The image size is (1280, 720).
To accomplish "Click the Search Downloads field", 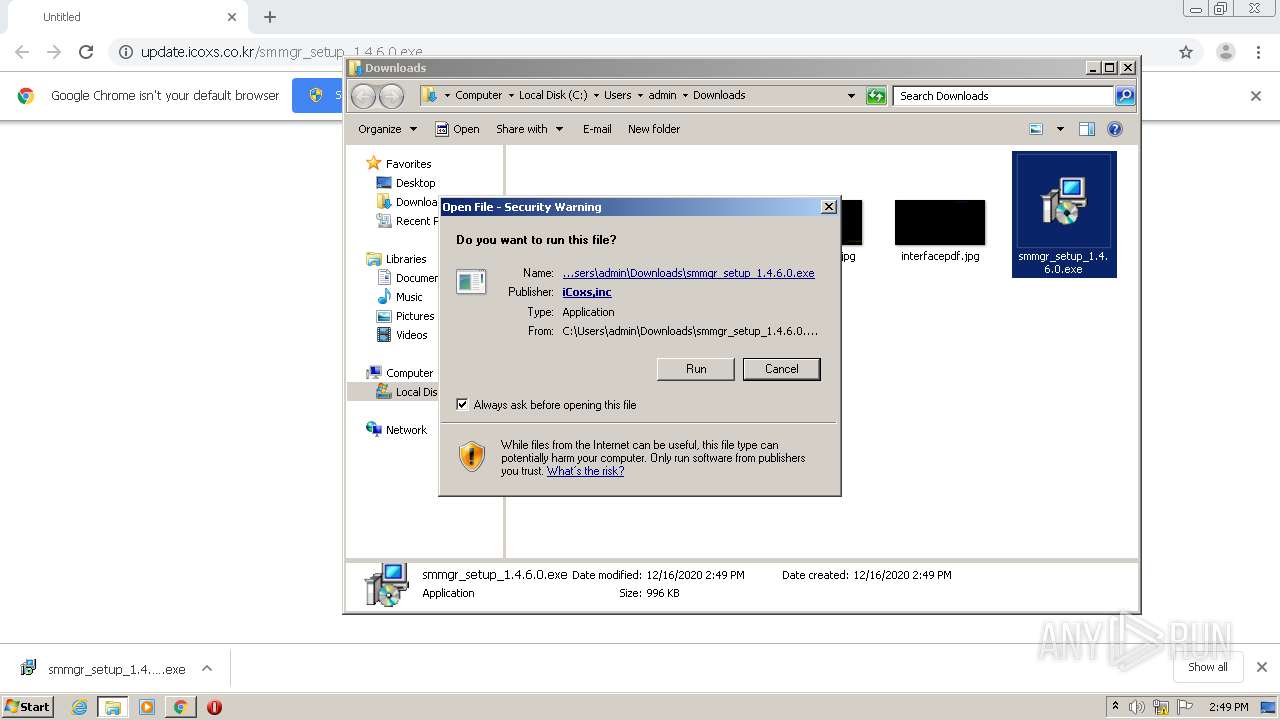I will coord(1003,96).
